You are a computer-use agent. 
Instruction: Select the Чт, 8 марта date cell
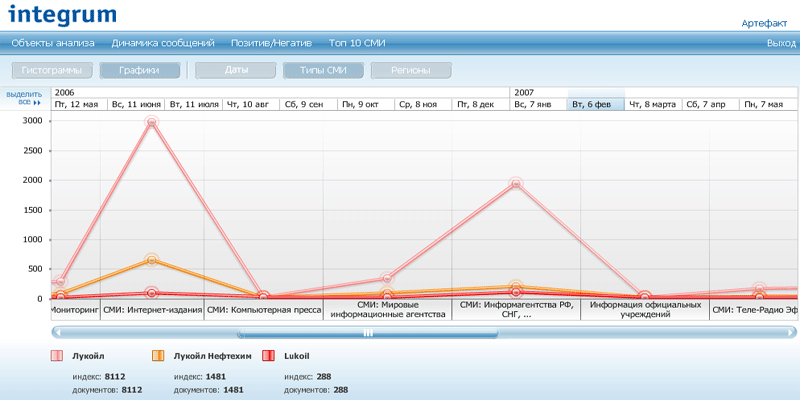[x=654, y=105]
